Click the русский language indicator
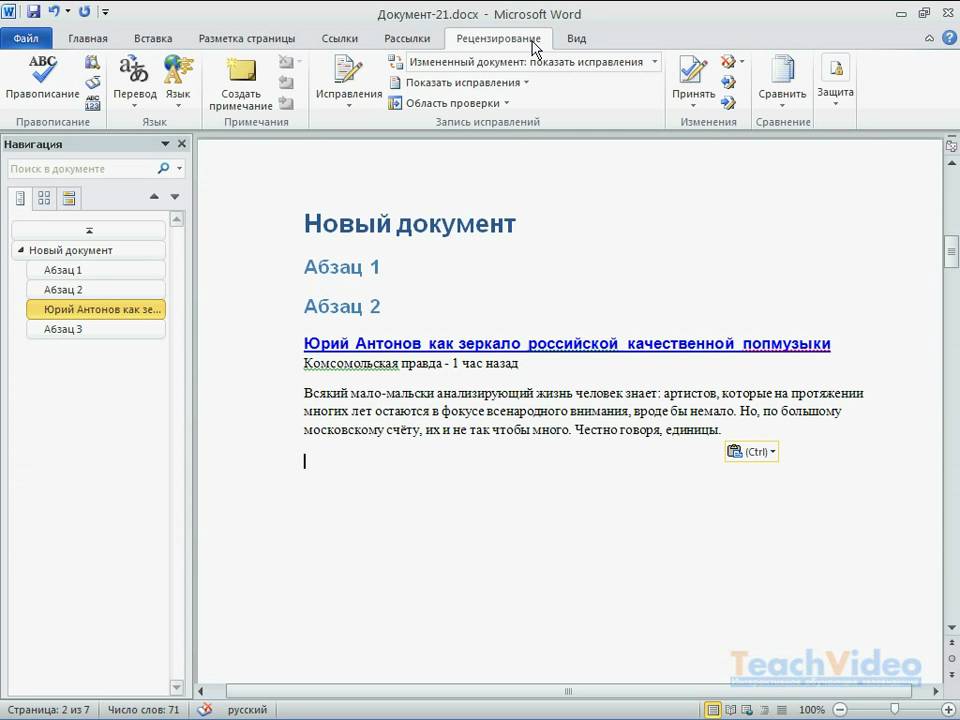 coord(247,710)
